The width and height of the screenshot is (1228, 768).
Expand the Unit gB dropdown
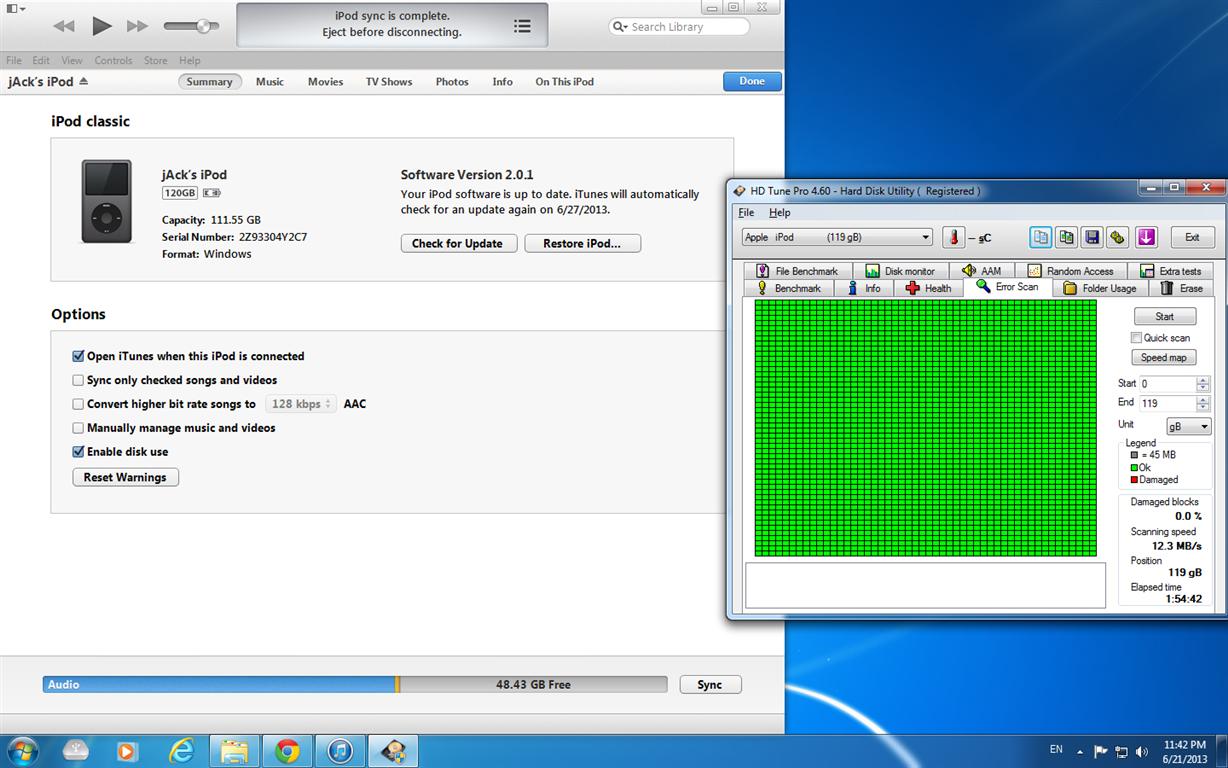click(1188, 427)
